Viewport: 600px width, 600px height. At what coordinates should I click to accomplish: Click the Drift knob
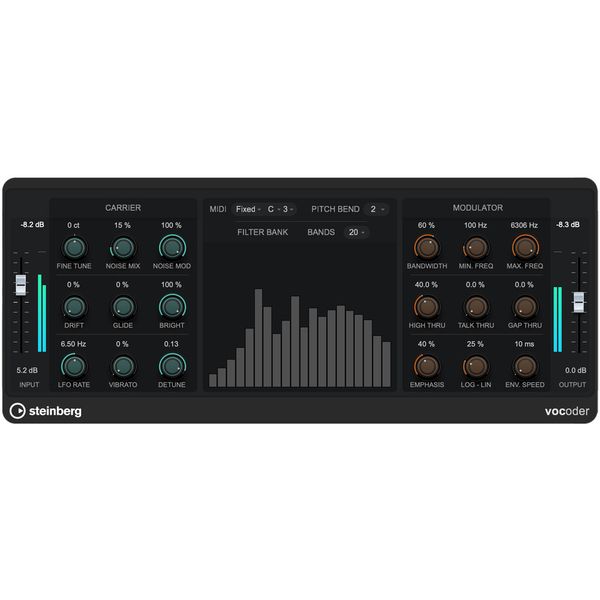point(74,307)
